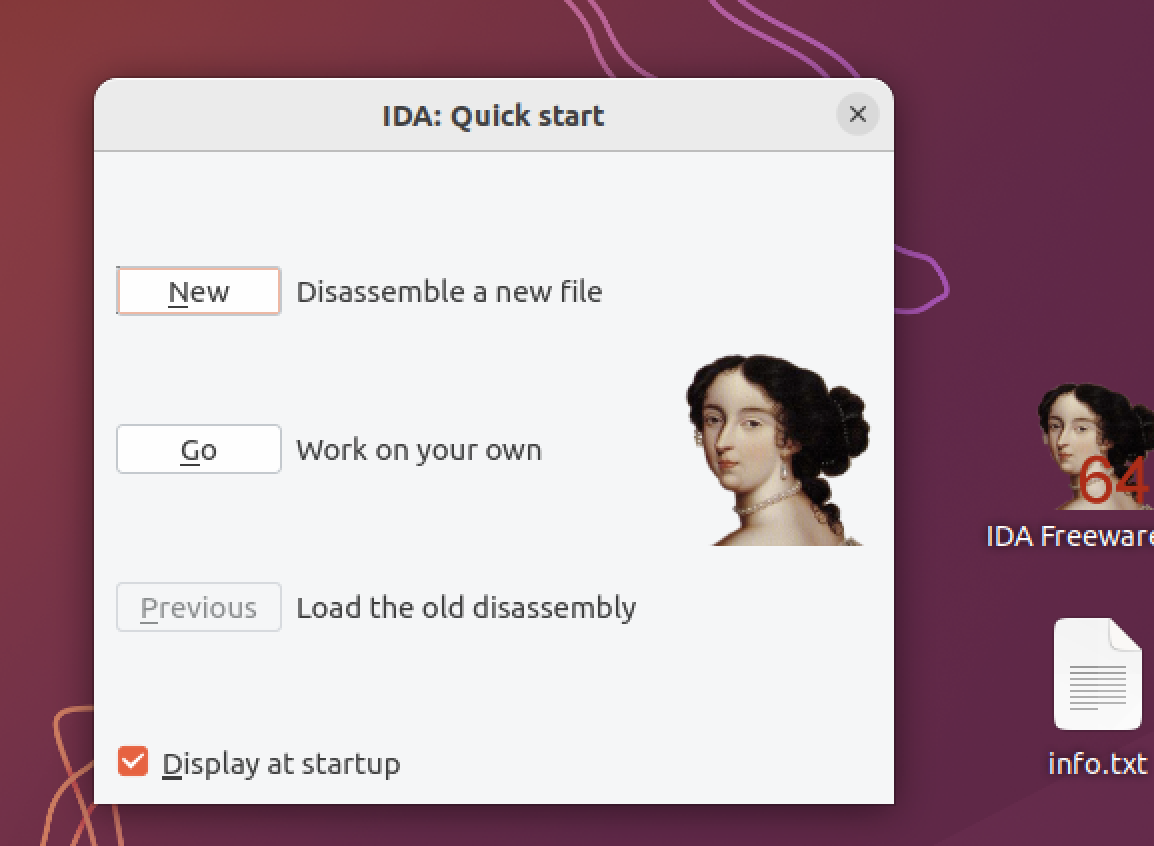Click the 'Work on your own' text
Screen dimensions: 1154x846
419,449
